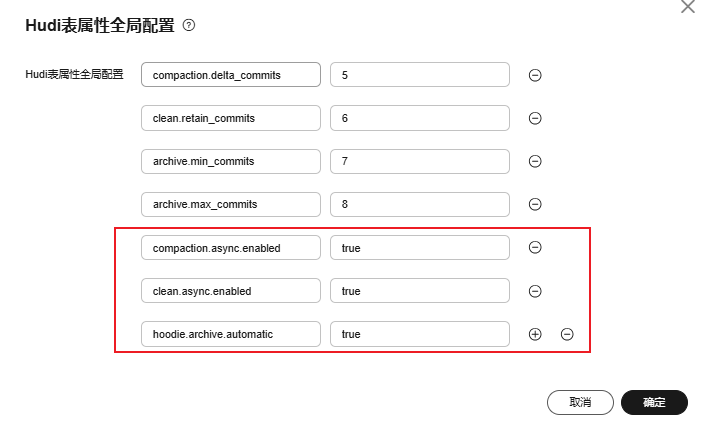Remove the compaction.async.enabled row
Viewport: 704px width, 427px height.
[x=535, y=247]
